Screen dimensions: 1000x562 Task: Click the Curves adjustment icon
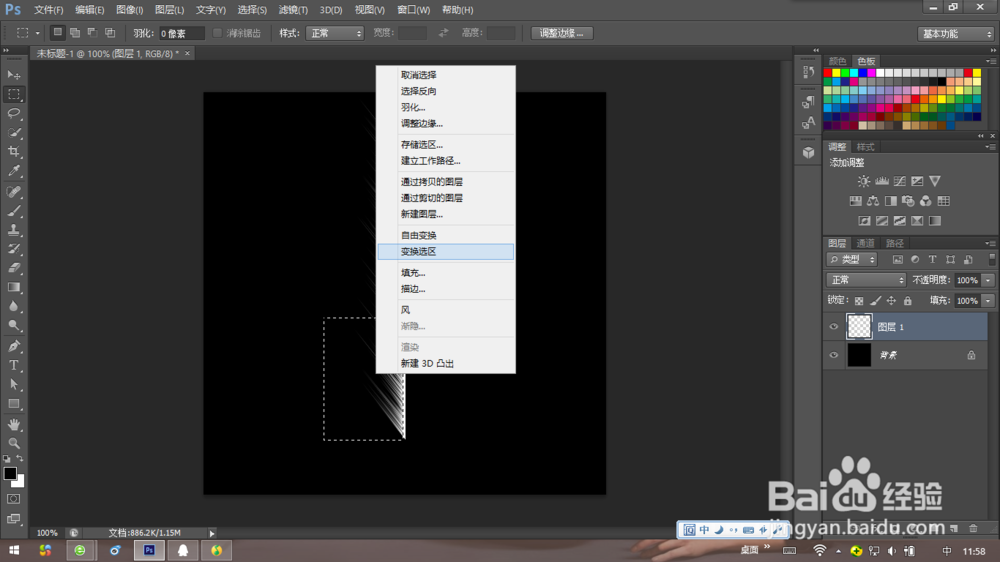(899, 181)
